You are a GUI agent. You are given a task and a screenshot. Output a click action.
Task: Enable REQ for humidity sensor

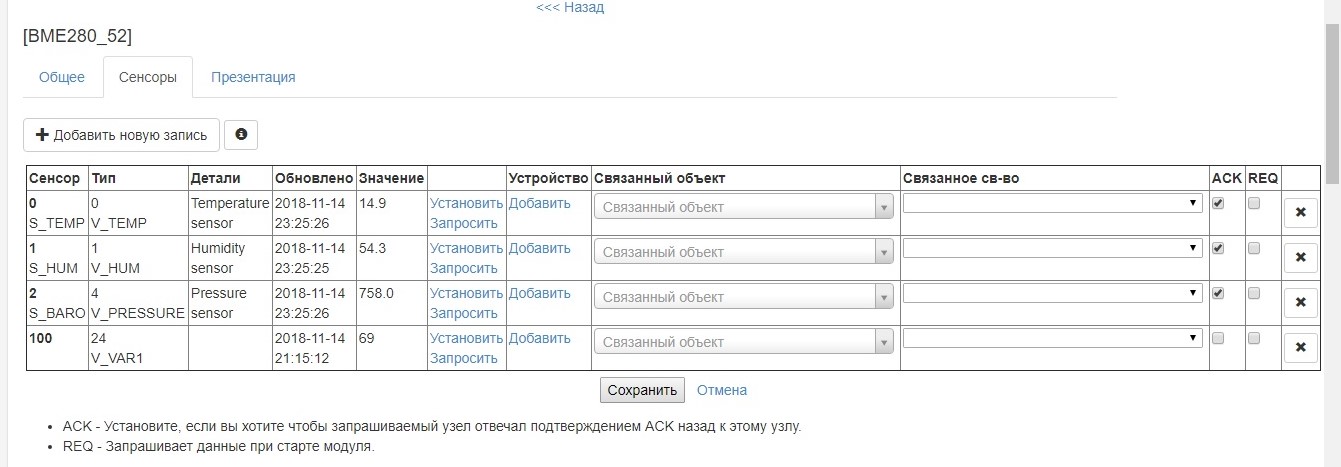coord(1254,248)
